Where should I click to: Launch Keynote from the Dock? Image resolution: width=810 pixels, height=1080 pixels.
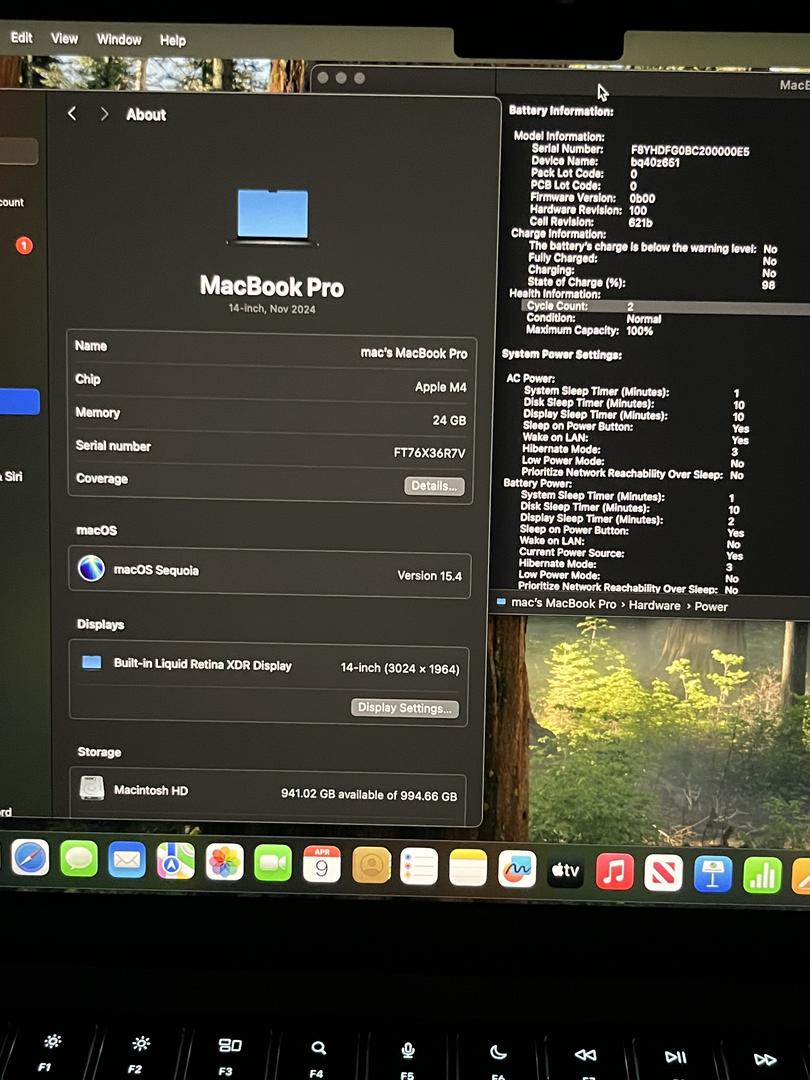pos(713,874)
